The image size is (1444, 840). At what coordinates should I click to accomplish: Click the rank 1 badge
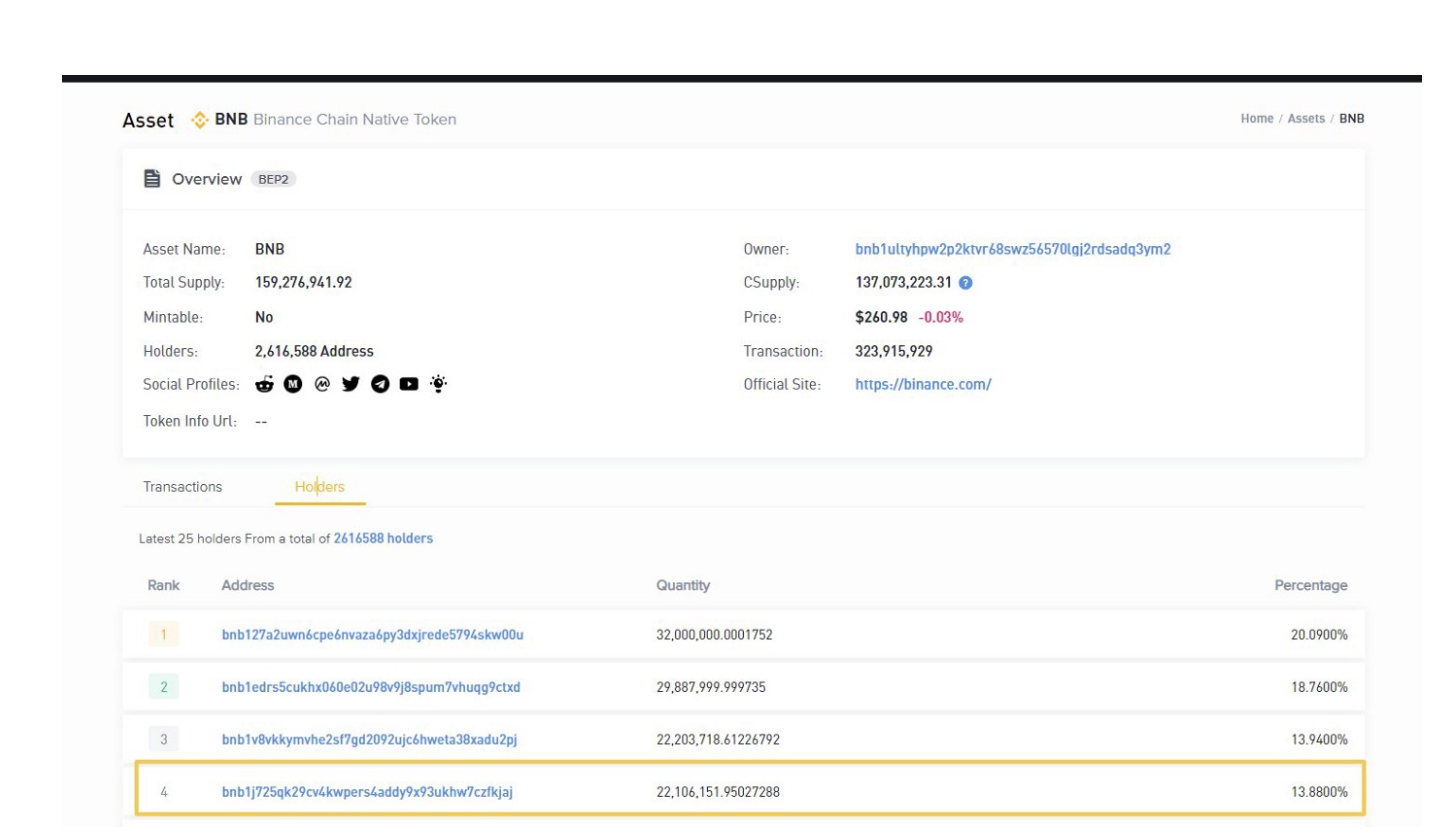point(163,635)
